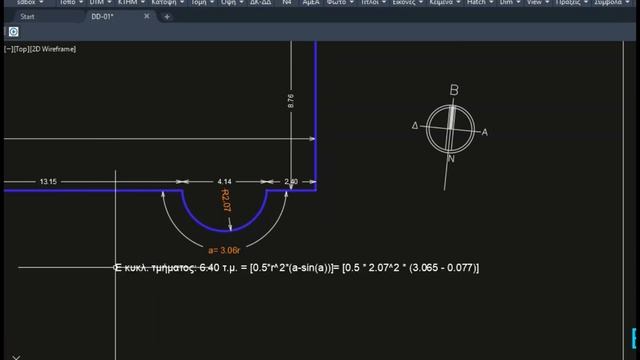Select the 2.40 dimension text
640x360 pixels.
coord(291,182)
